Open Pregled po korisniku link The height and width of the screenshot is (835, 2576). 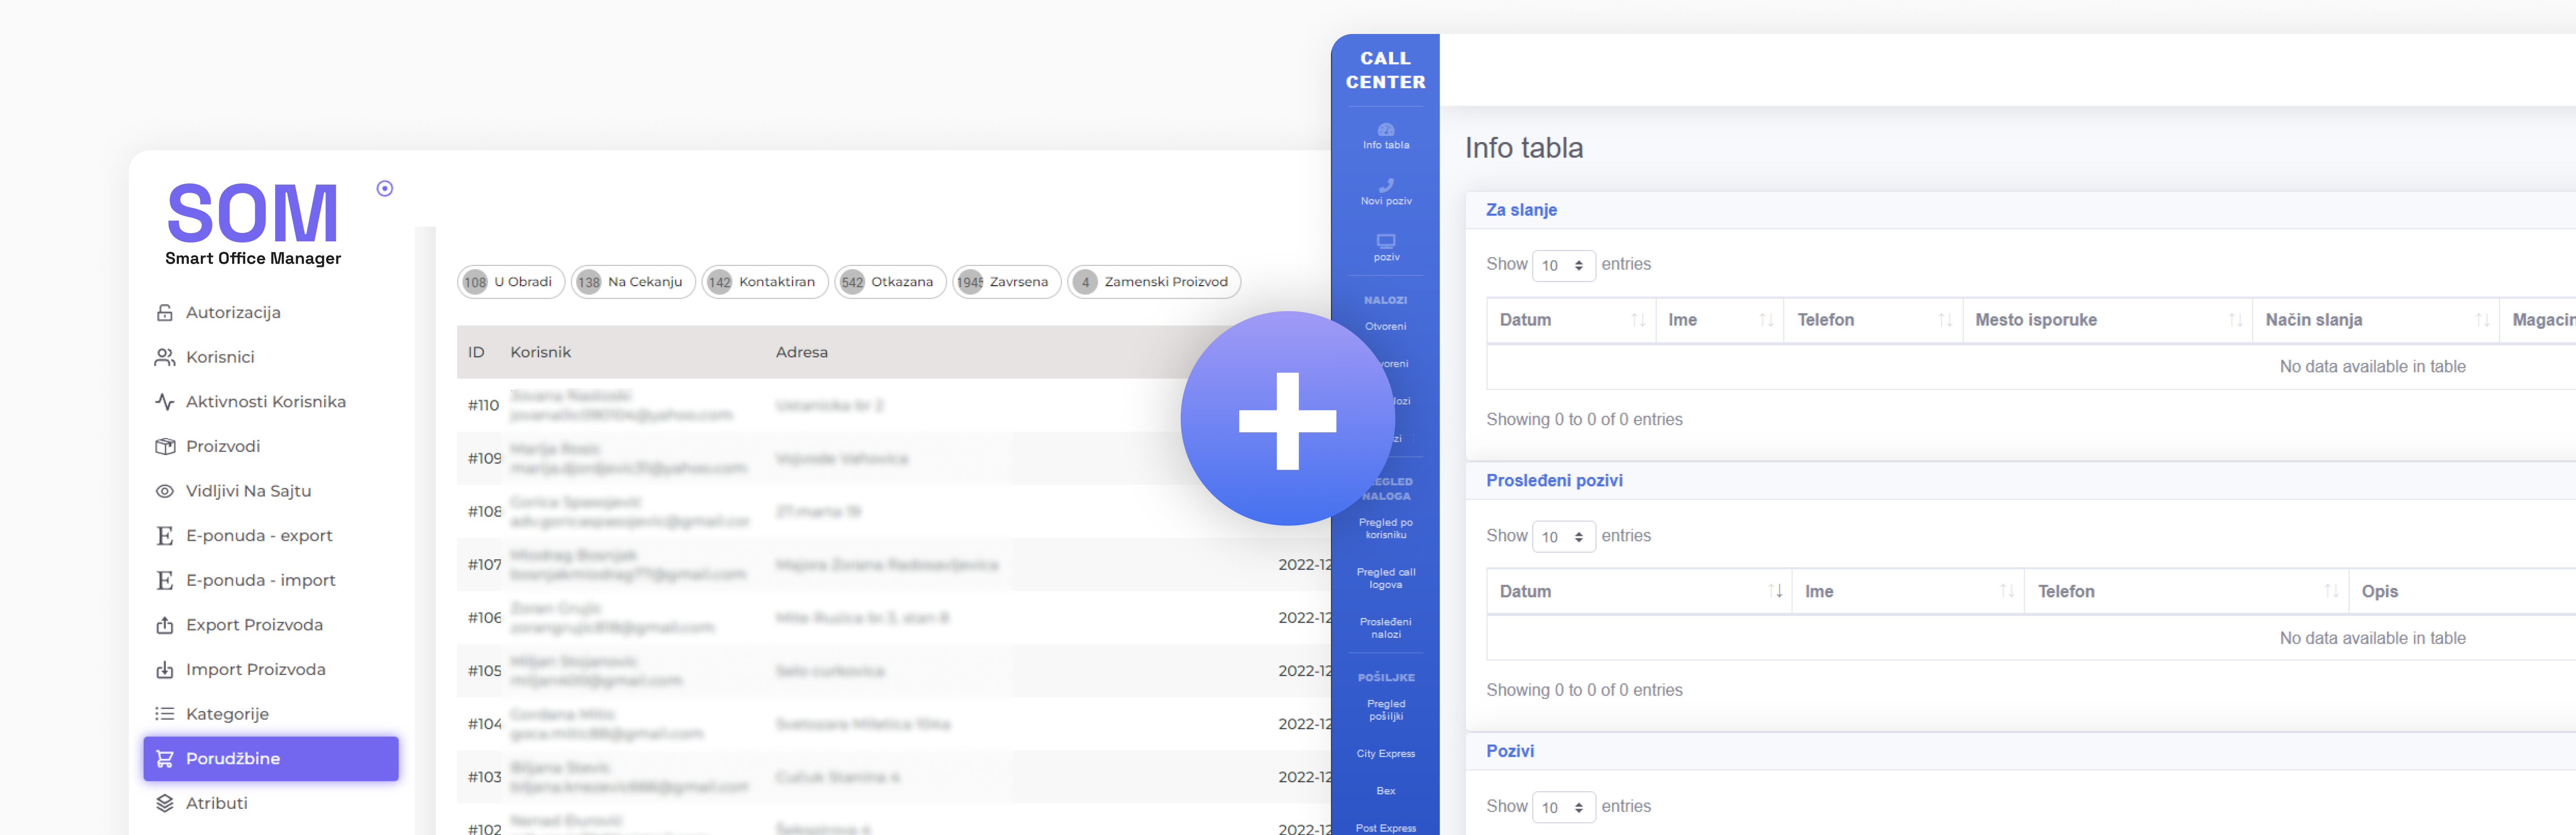click(x=1385, y=529)
